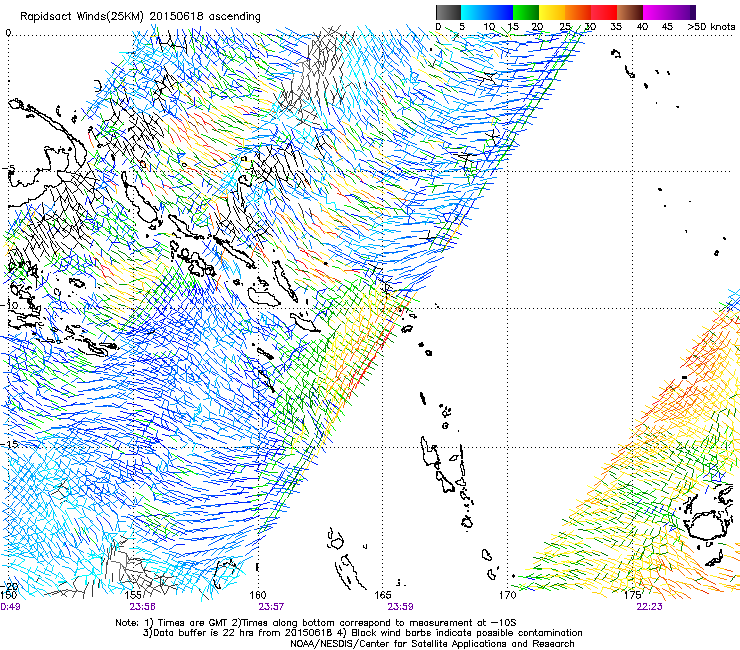The width and height of the screenshot is (740, 650).
Task: Click the latitude label '-10'
Action: 10,305
